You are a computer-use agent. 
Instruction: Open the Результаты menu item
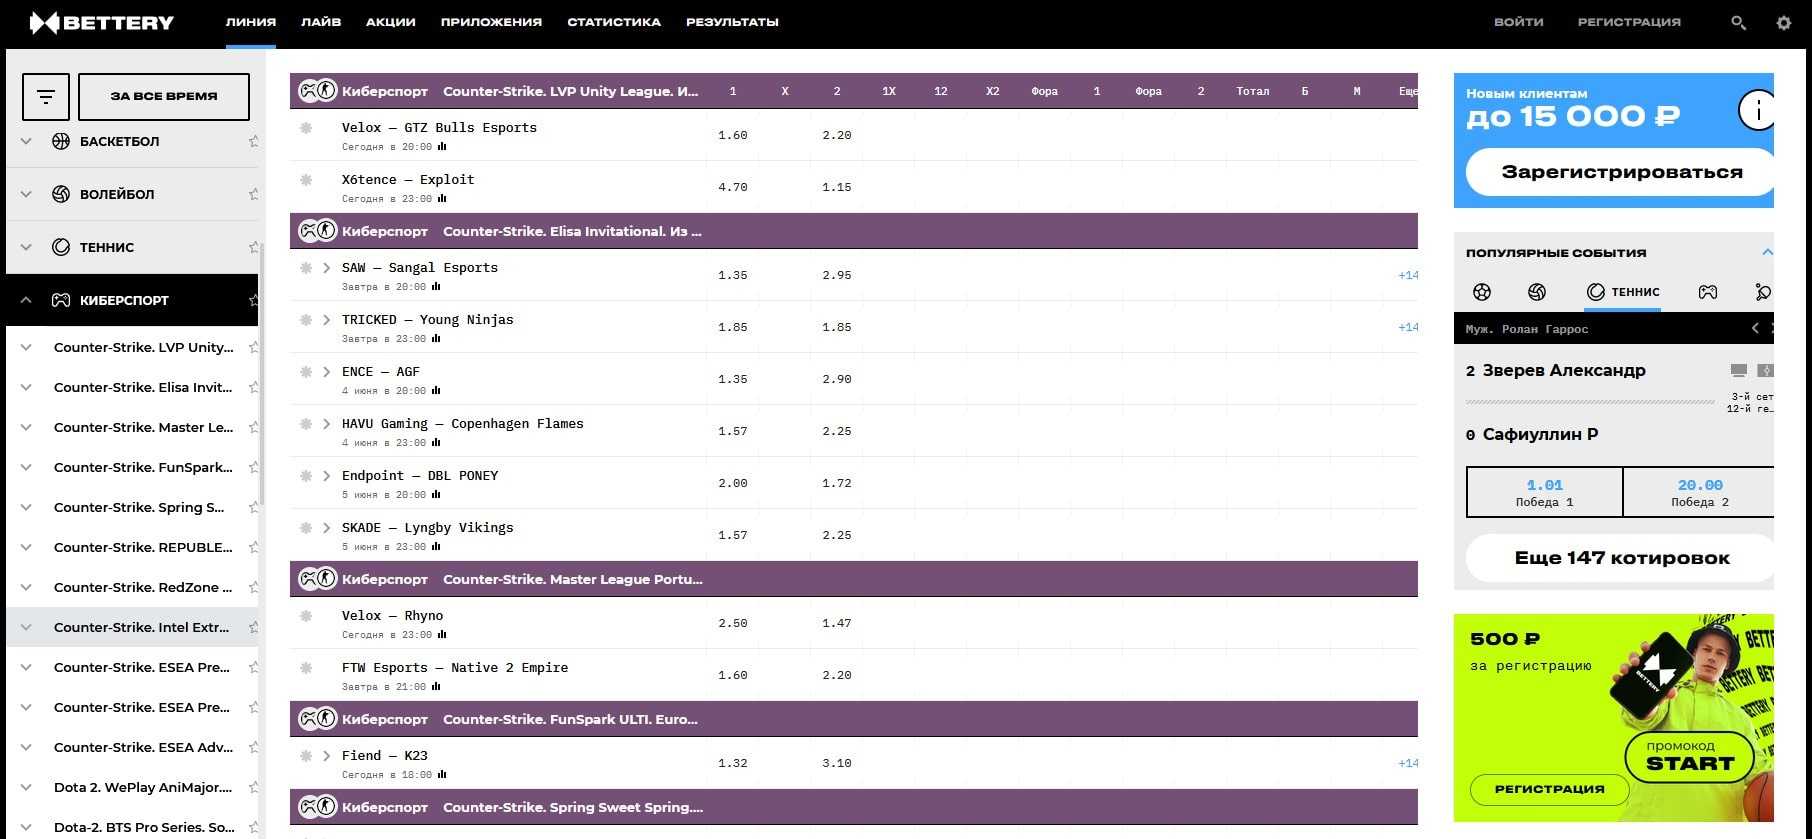tap(732, 22)
